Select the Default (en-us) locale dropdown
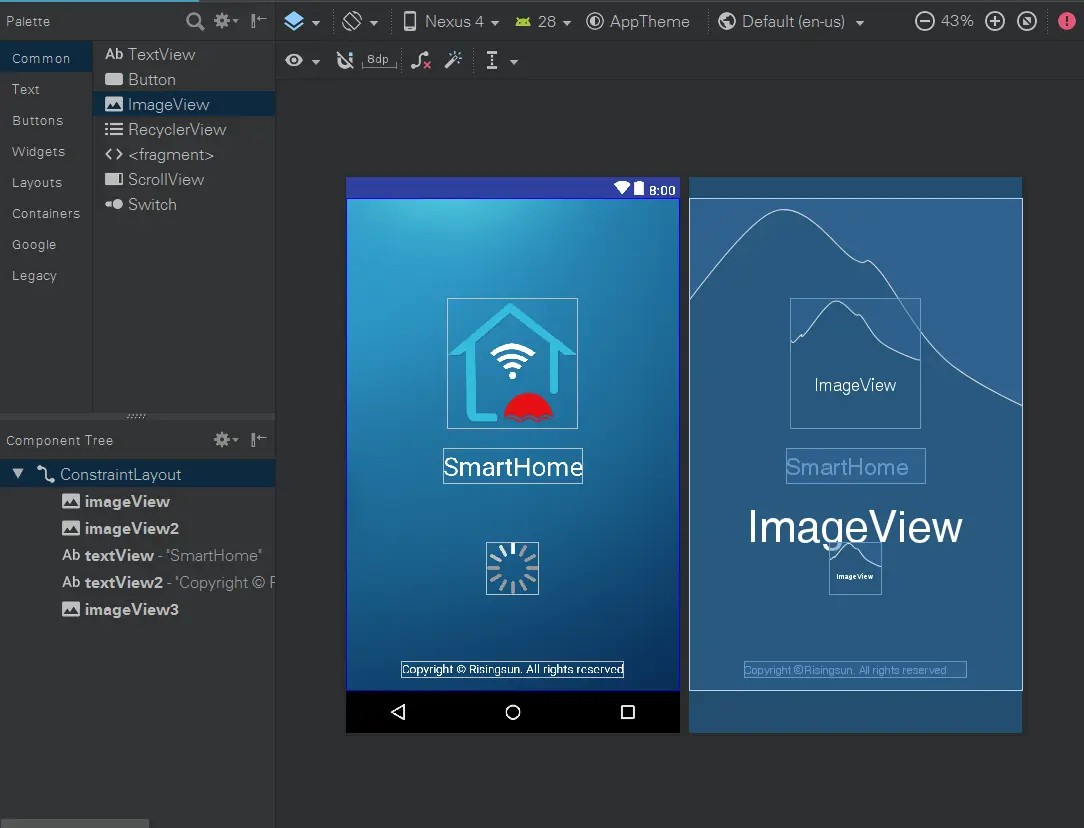Viewport: 1084px width, 828px height. click(791, 21)
